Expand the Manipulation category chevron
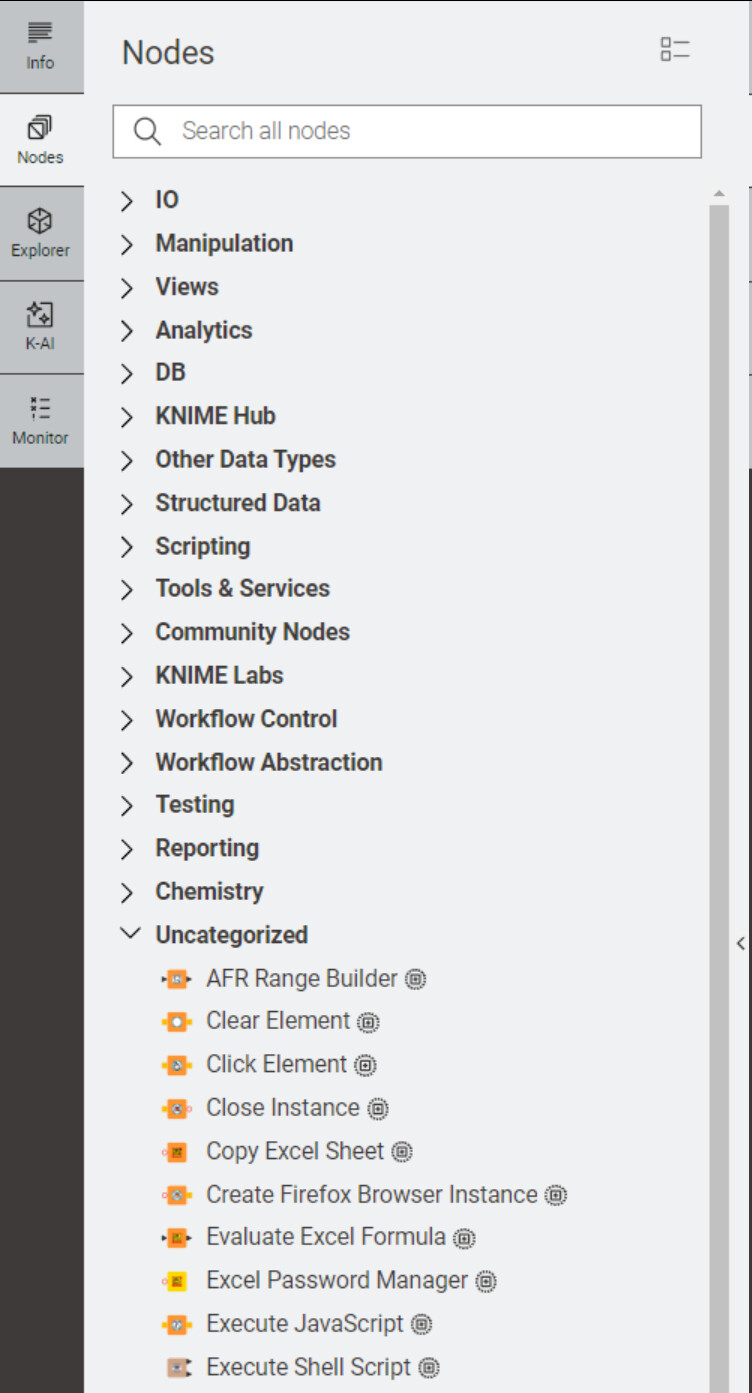This screenshot has height=1393, width=752. tap(127, 244)
